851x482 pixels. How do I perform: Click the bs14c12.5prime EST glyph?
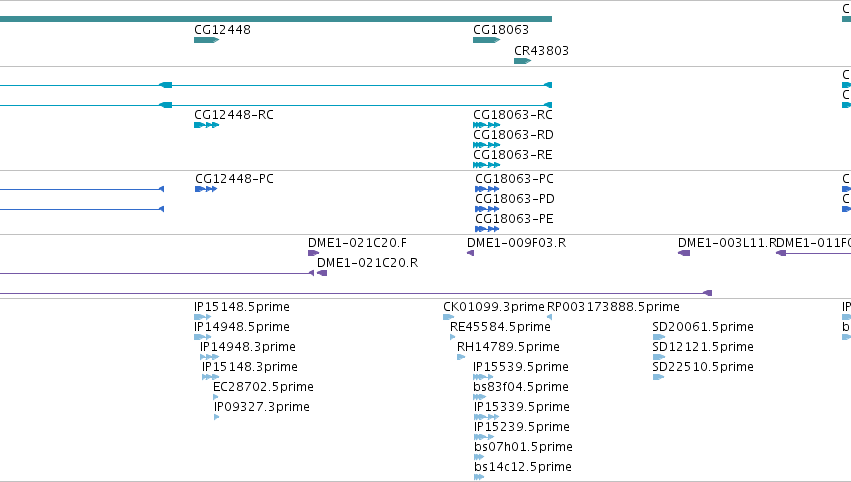[x=479, y=477]
